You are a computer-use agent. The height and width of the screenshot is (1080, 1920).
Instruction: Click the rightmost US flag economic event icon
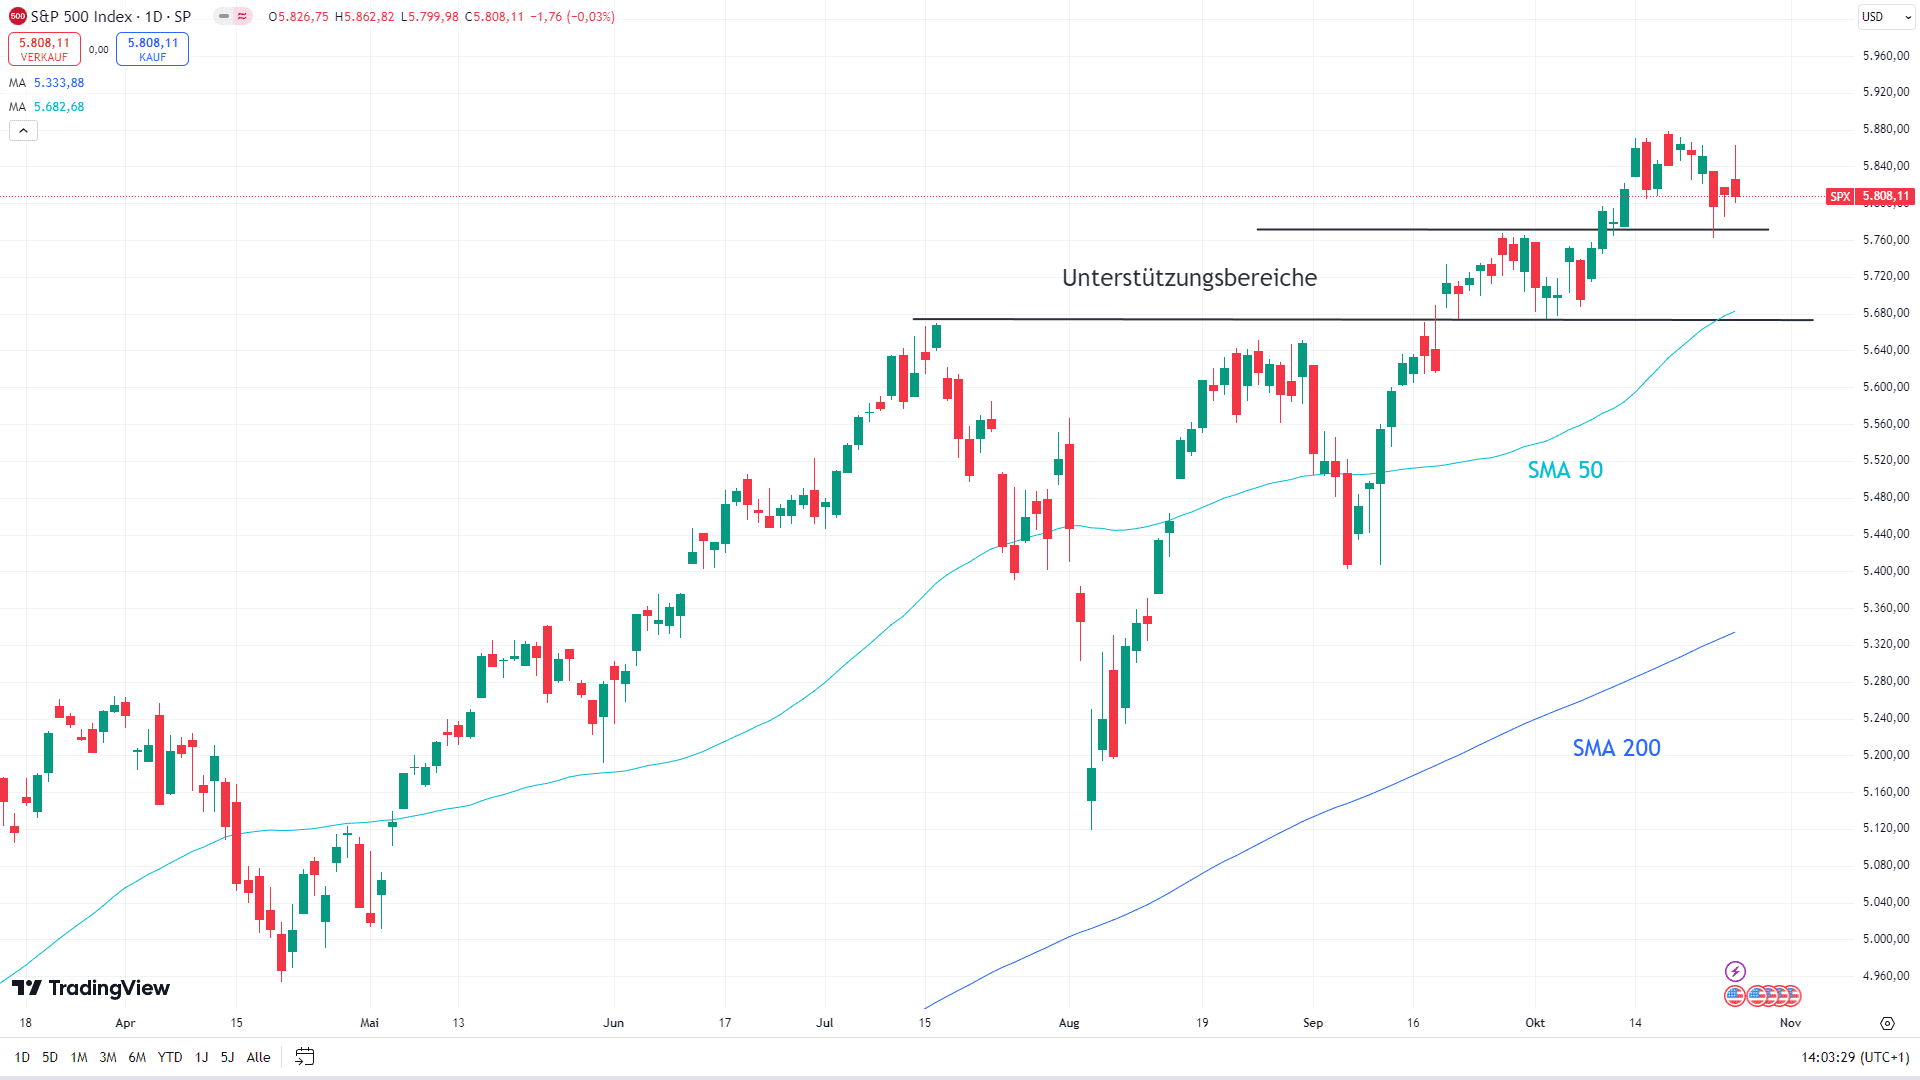tap(1791, 995)
